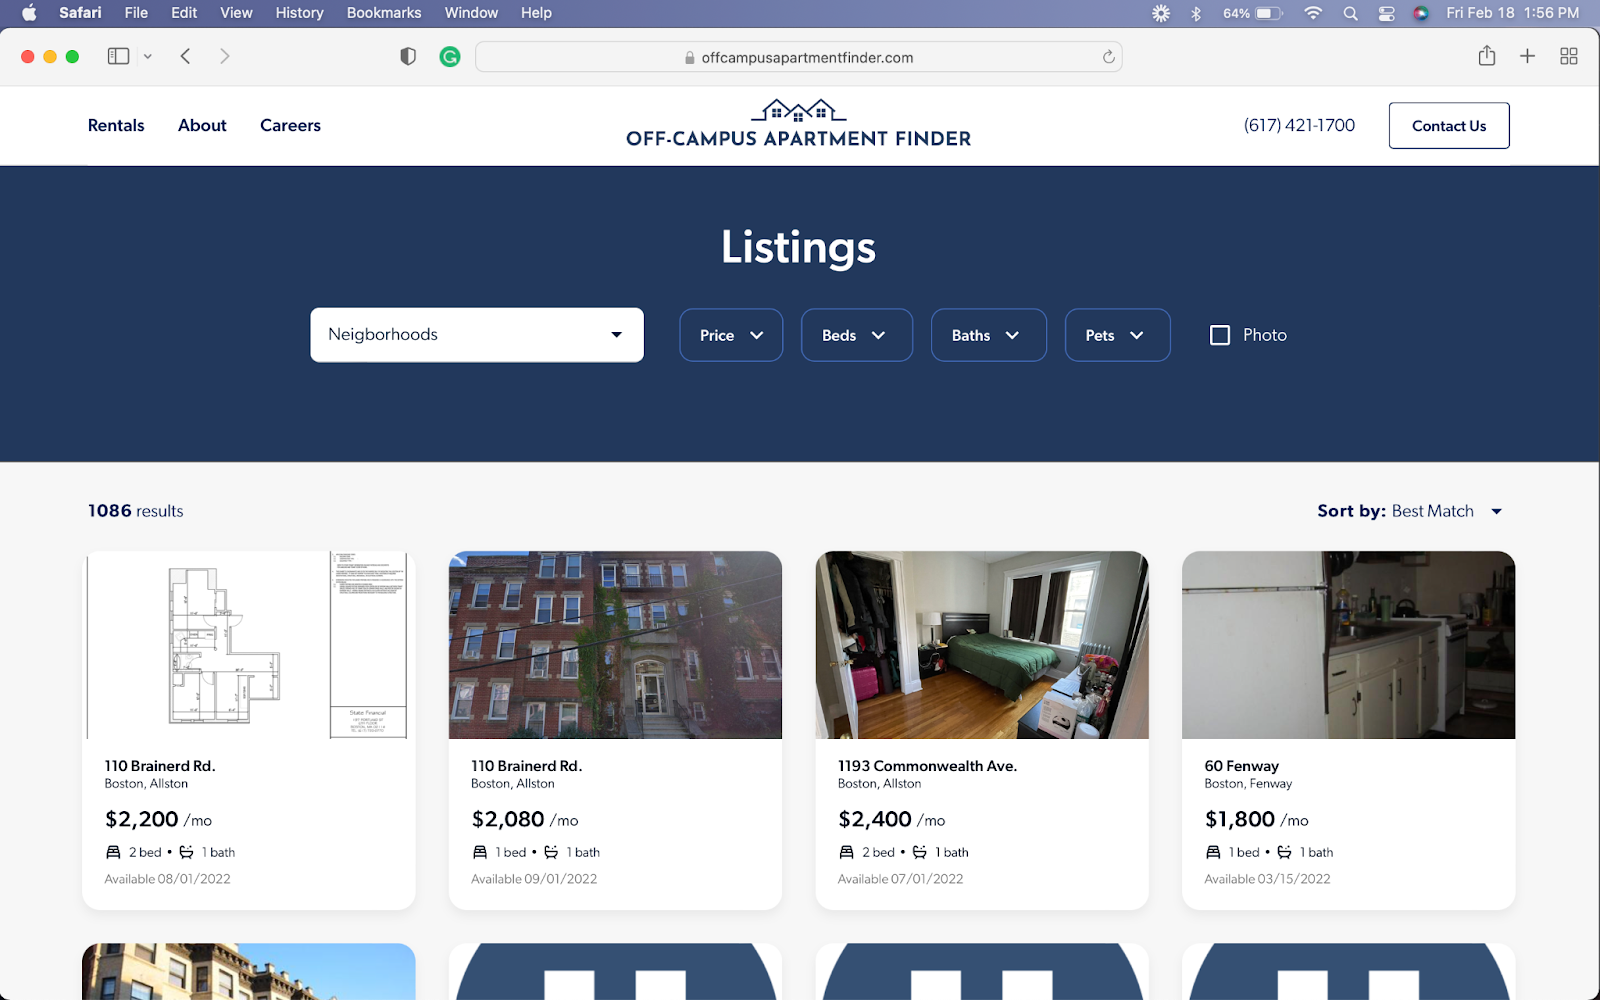Open the Siri icon
The height and width of the screenshot is (1000, 1600).
(x=1421, y=13)
